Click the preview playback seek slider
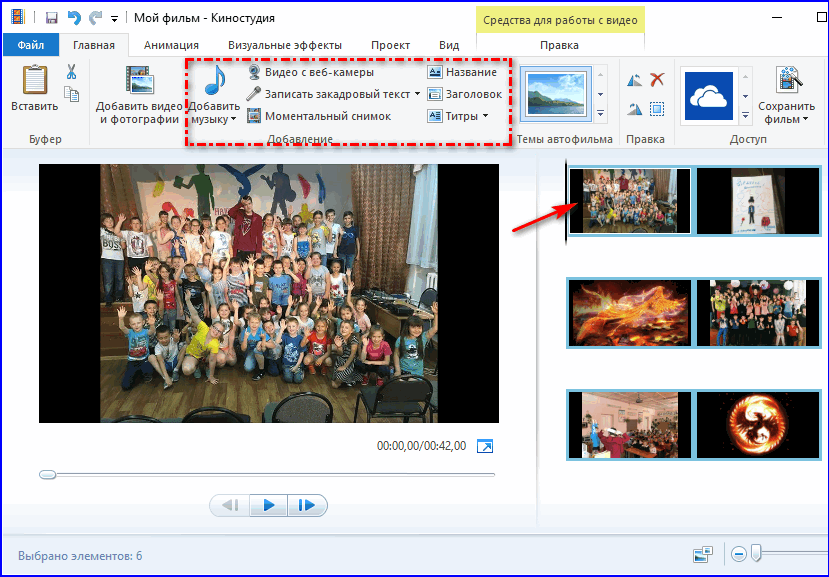 [267, 474]
